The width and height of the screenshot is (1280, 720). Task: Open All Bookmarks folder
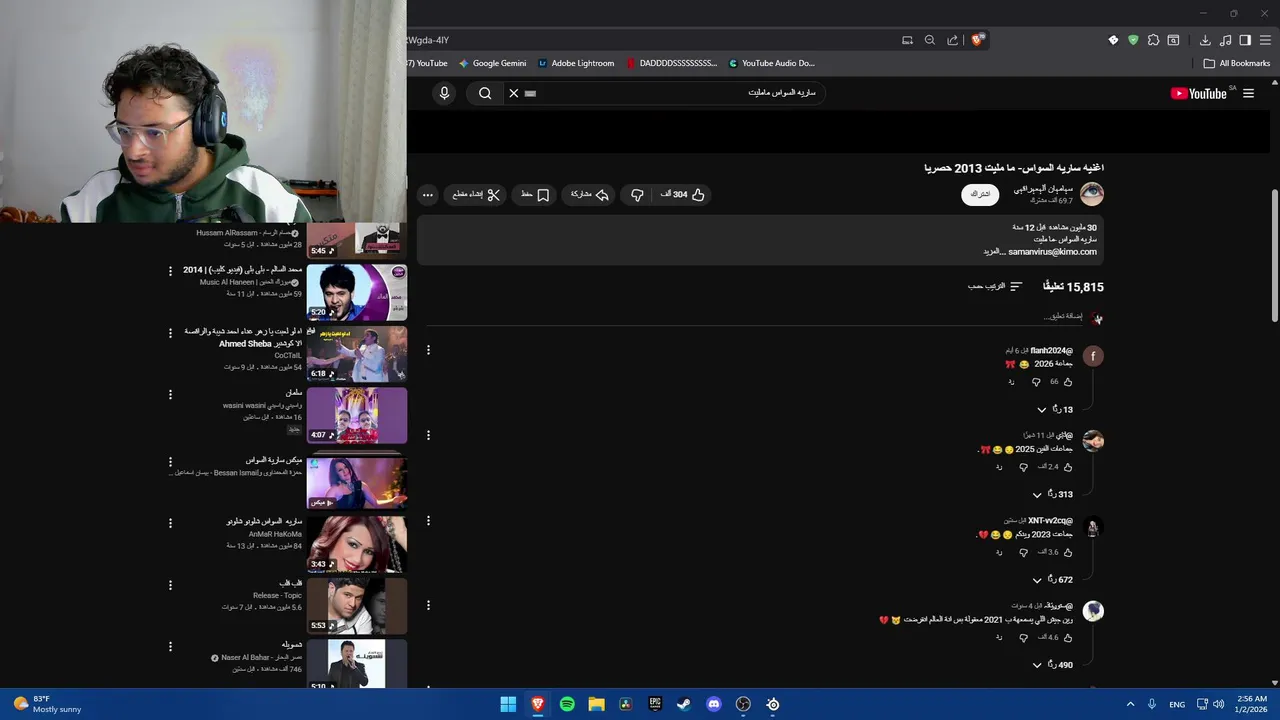pyautogui.click(x=1237, y=63)
